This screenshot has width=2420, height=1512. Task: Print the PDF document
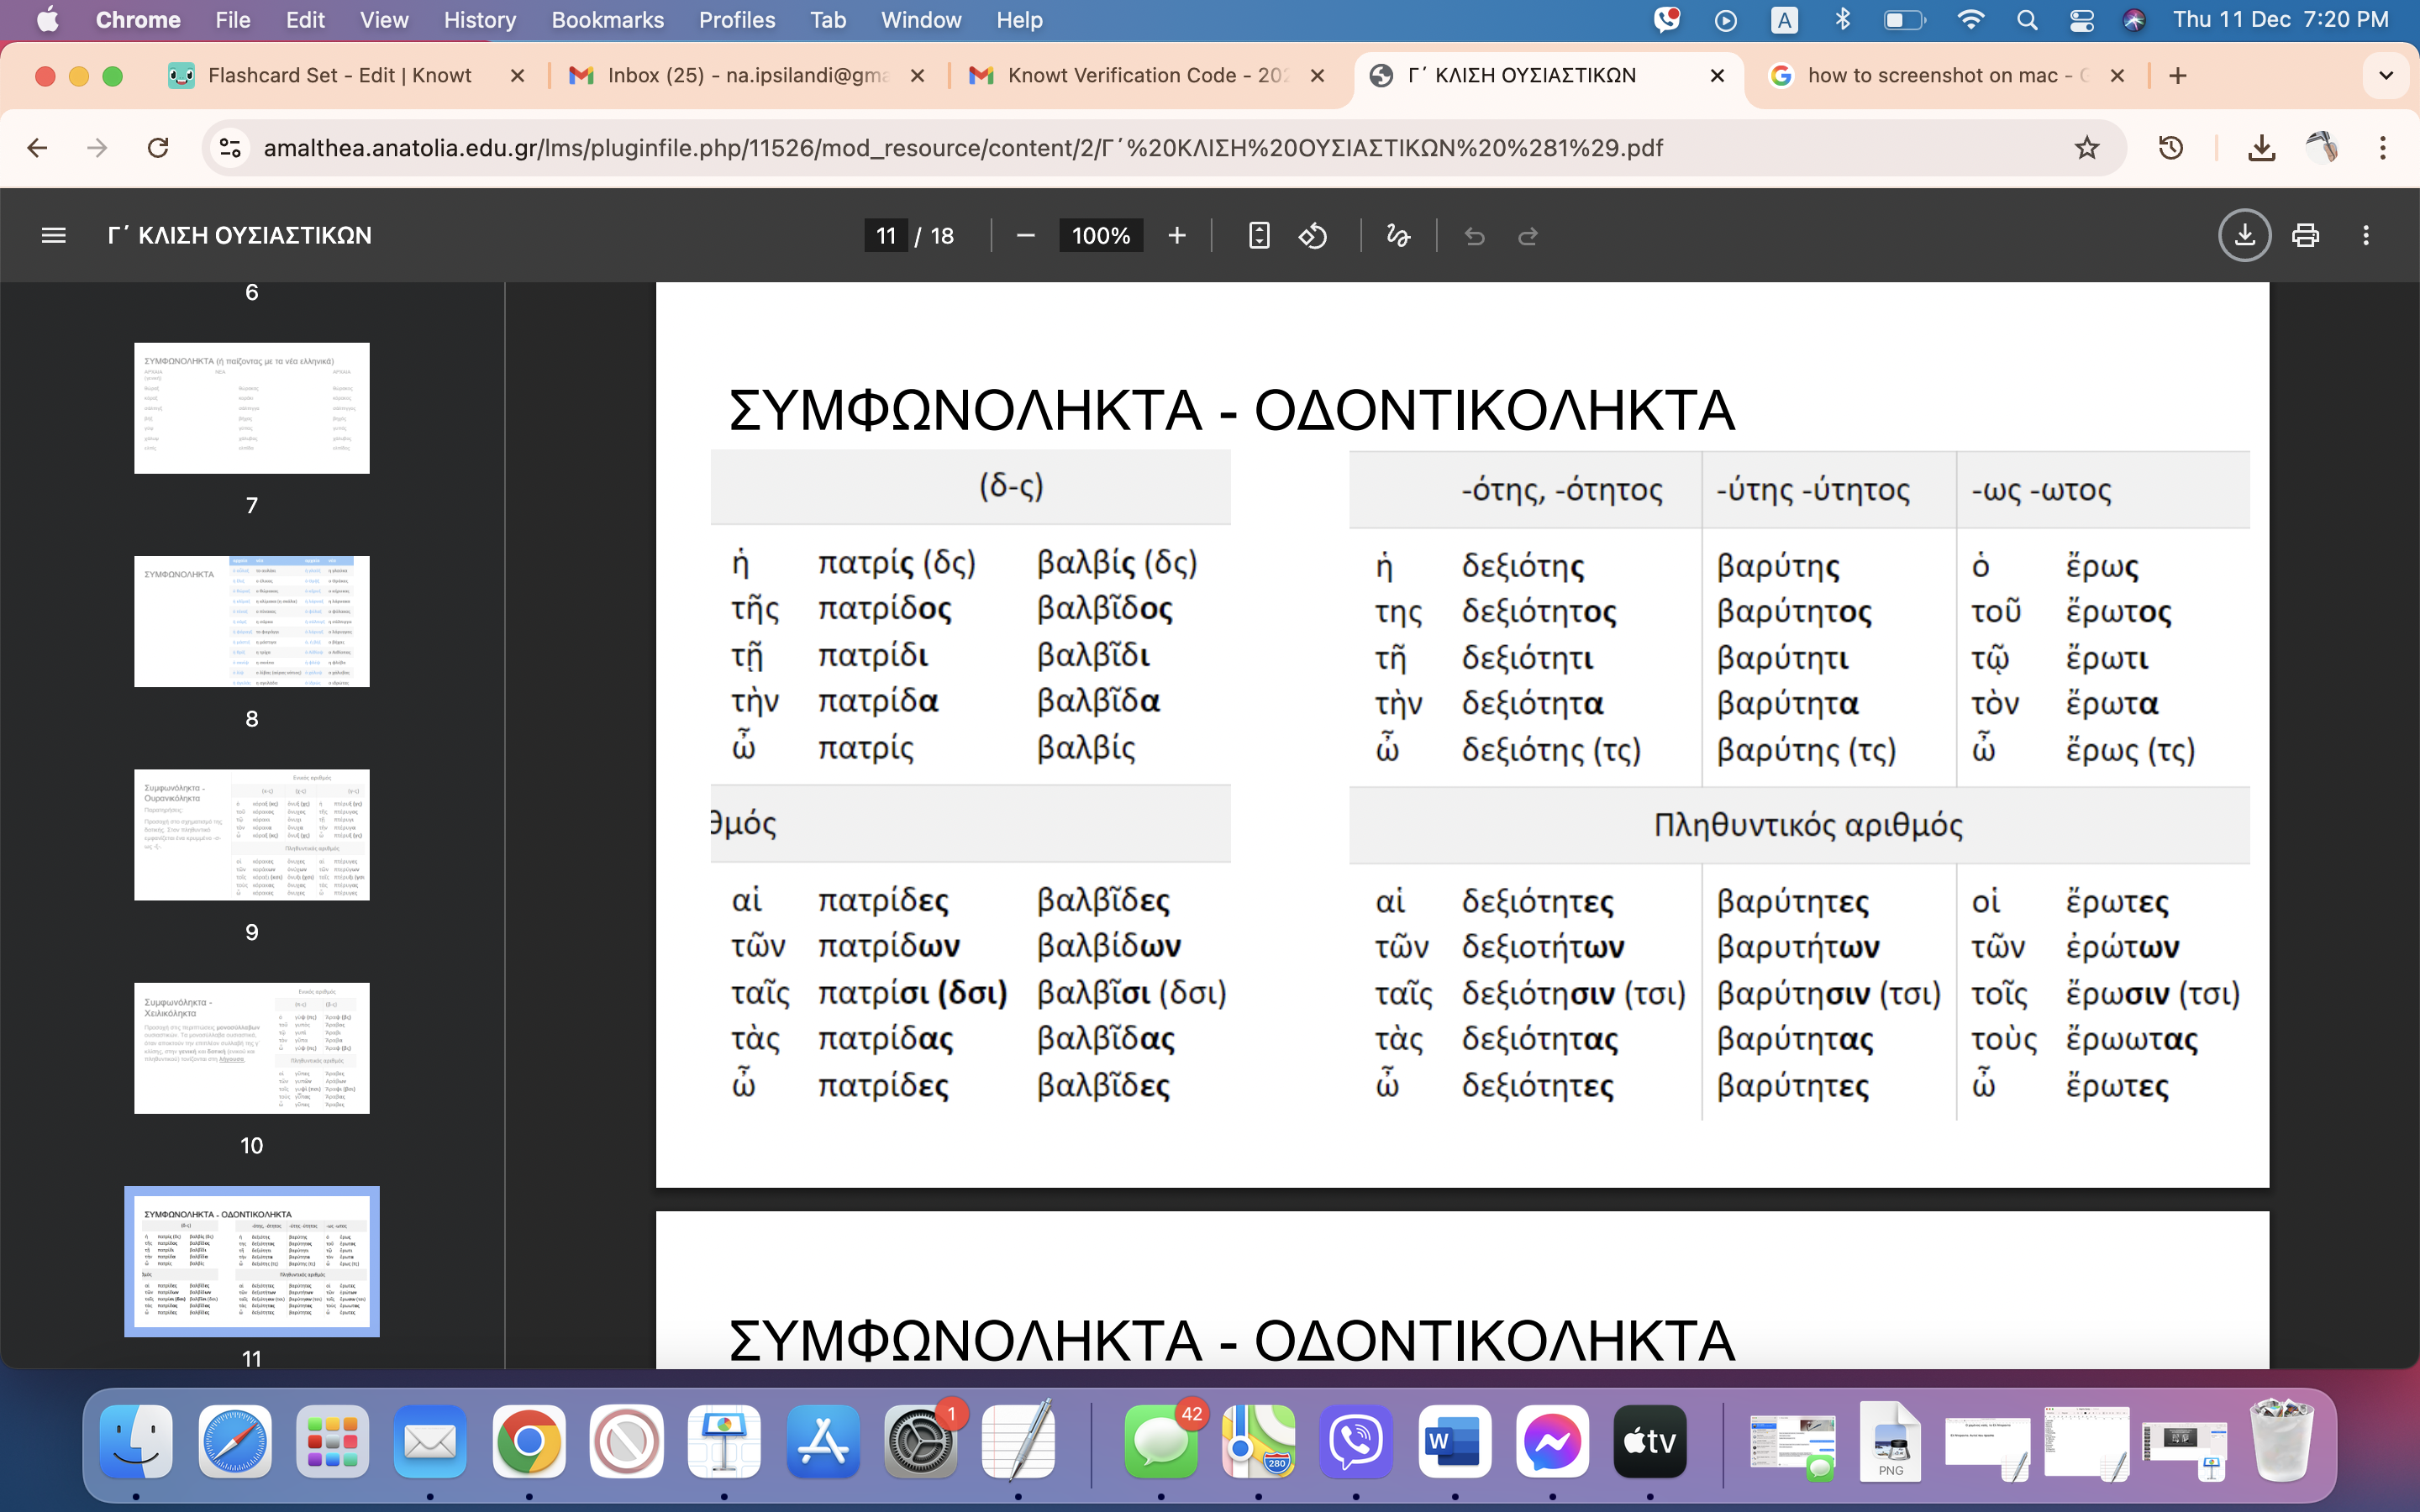tap(2306, 235)
